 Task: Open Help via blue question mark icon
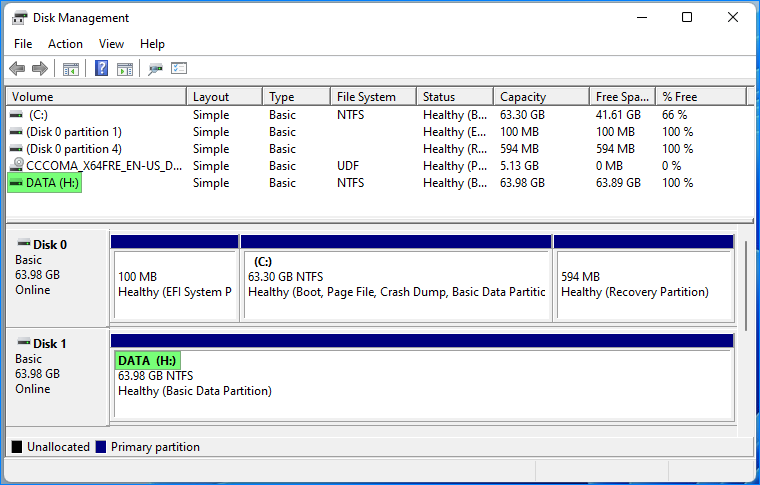pyautogui.click(x=101, y=69)
